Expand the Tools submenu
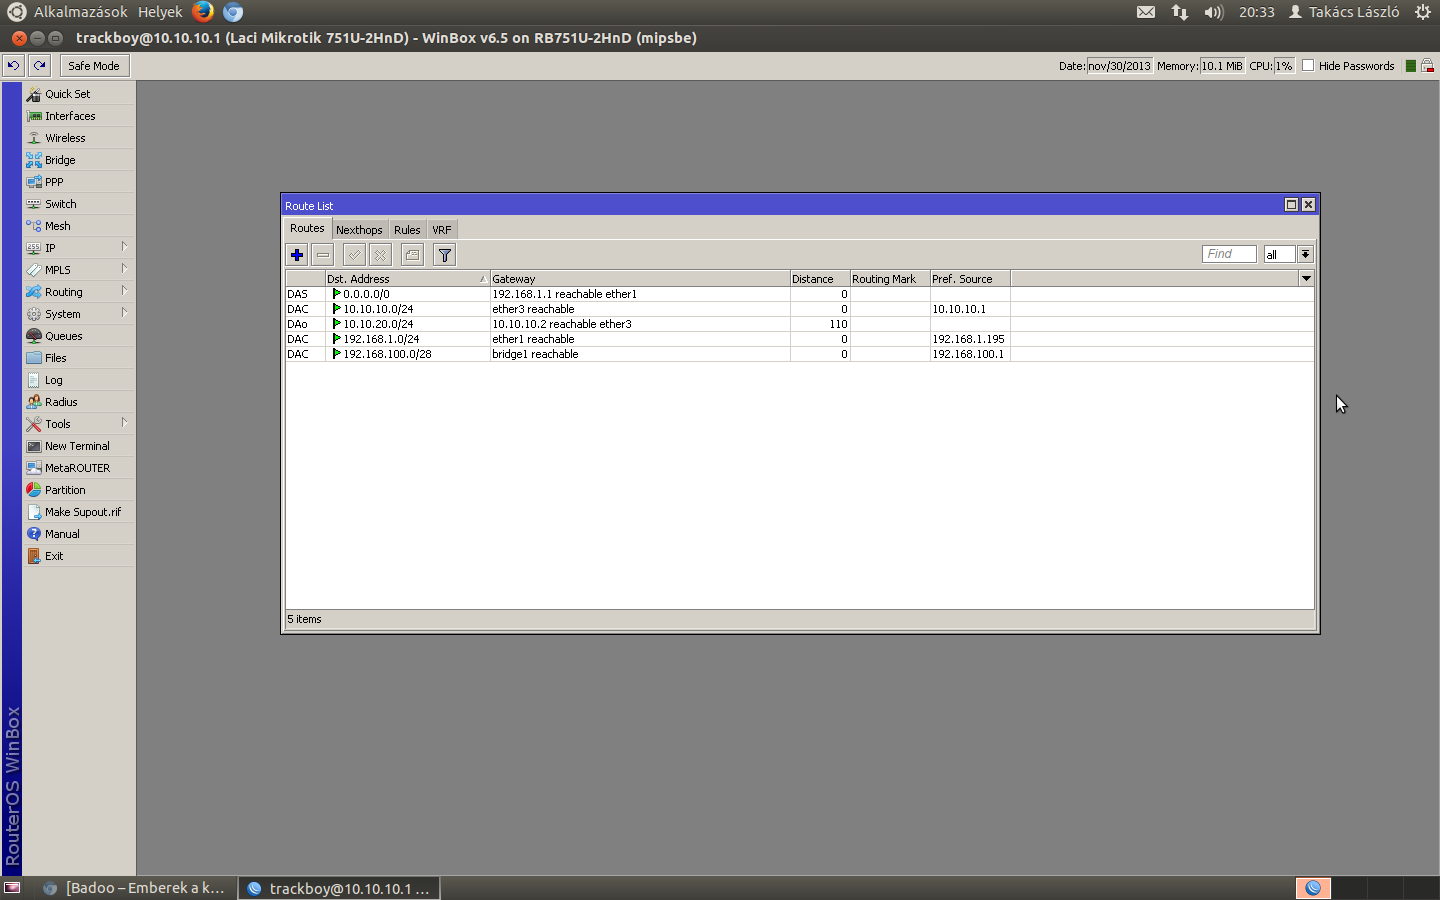This screenshot has height=900, width=1440. (79, 424)
